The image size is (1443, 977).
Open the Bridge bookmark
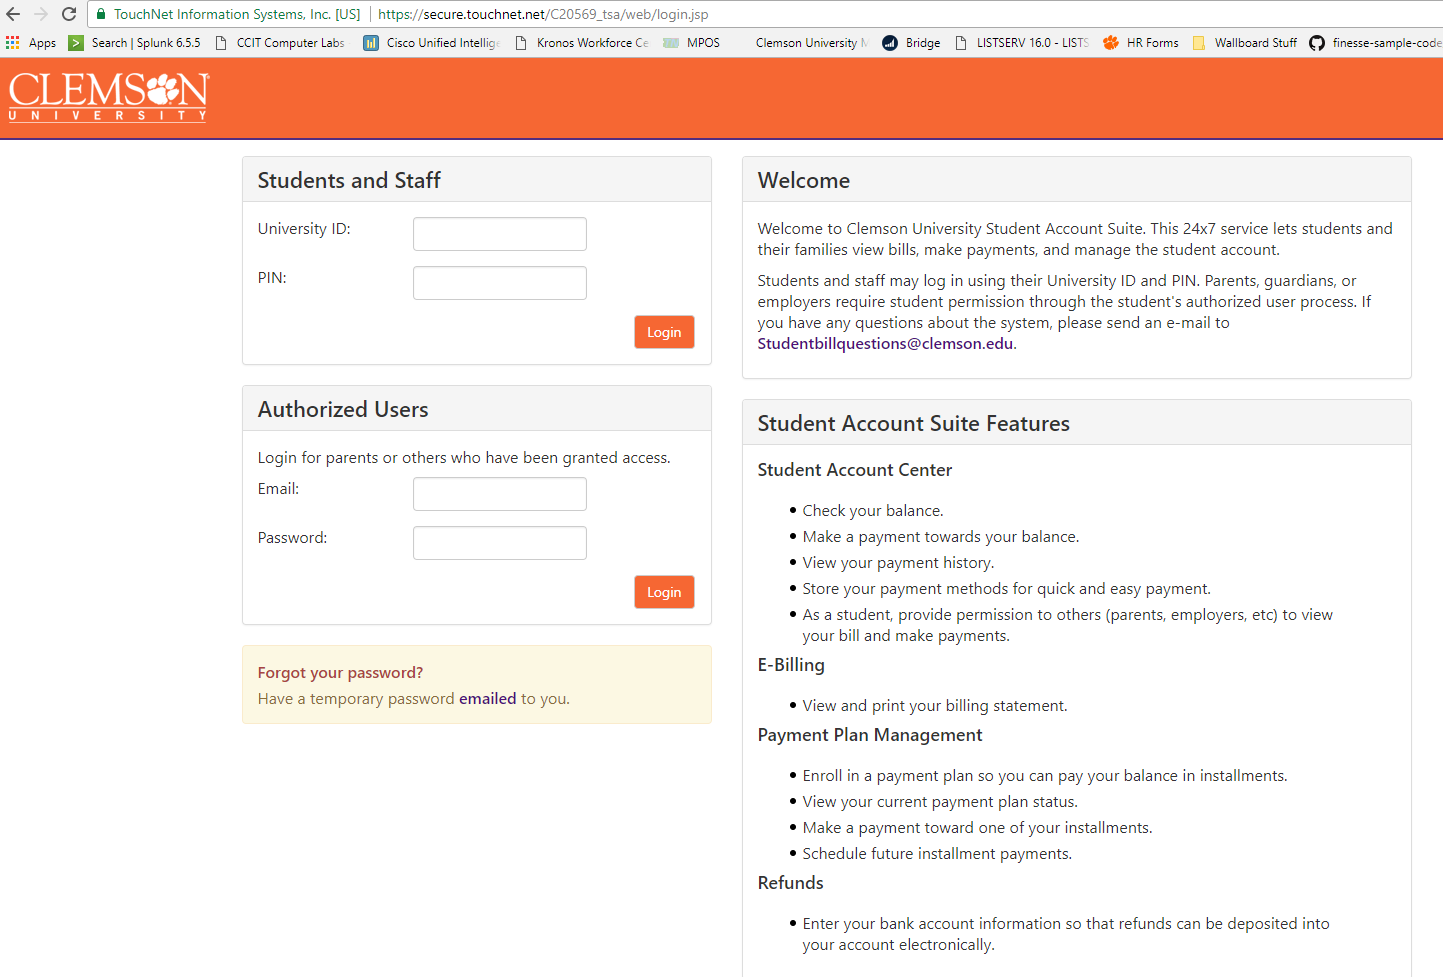911,43
